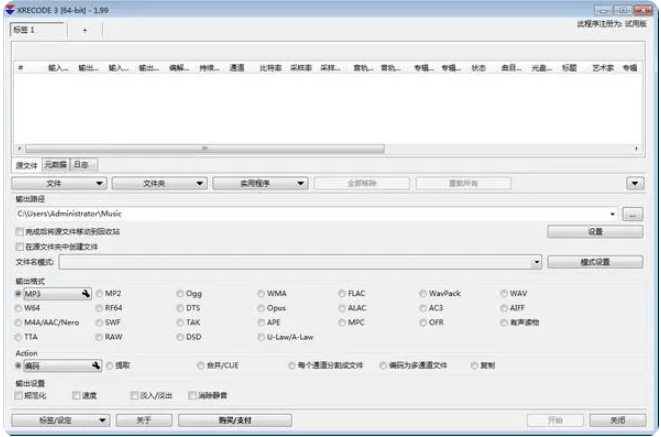Select MPC output format

[x=342, y=323]
